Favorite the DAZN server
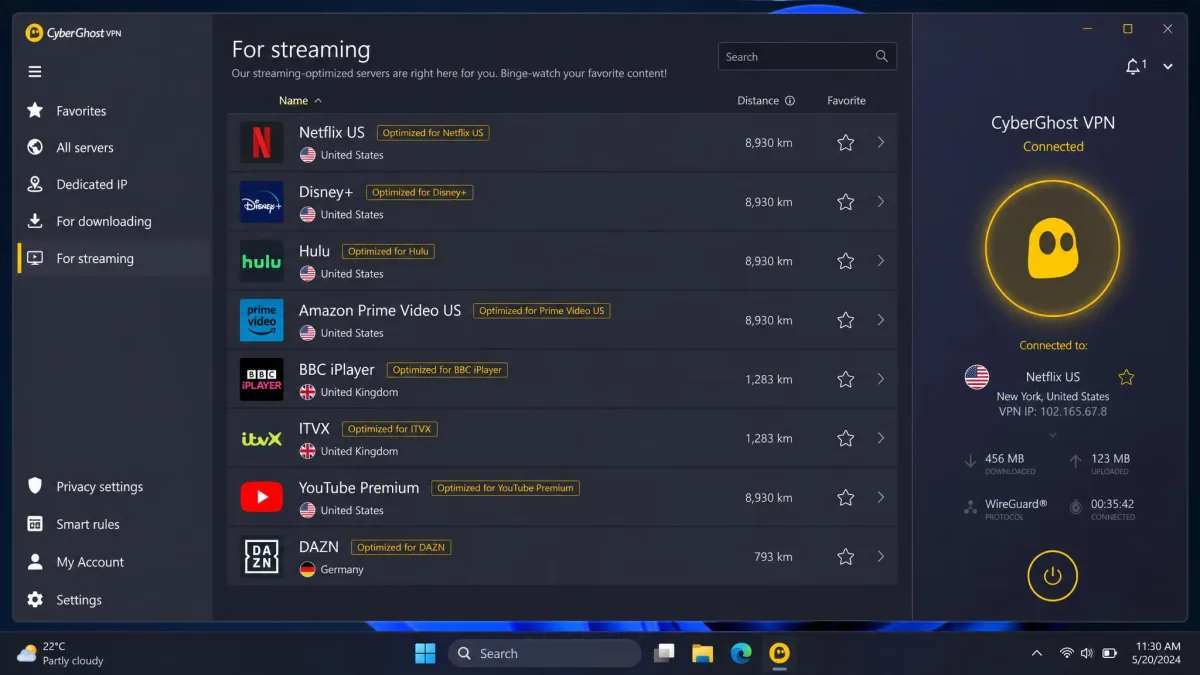 pos(846,556)
